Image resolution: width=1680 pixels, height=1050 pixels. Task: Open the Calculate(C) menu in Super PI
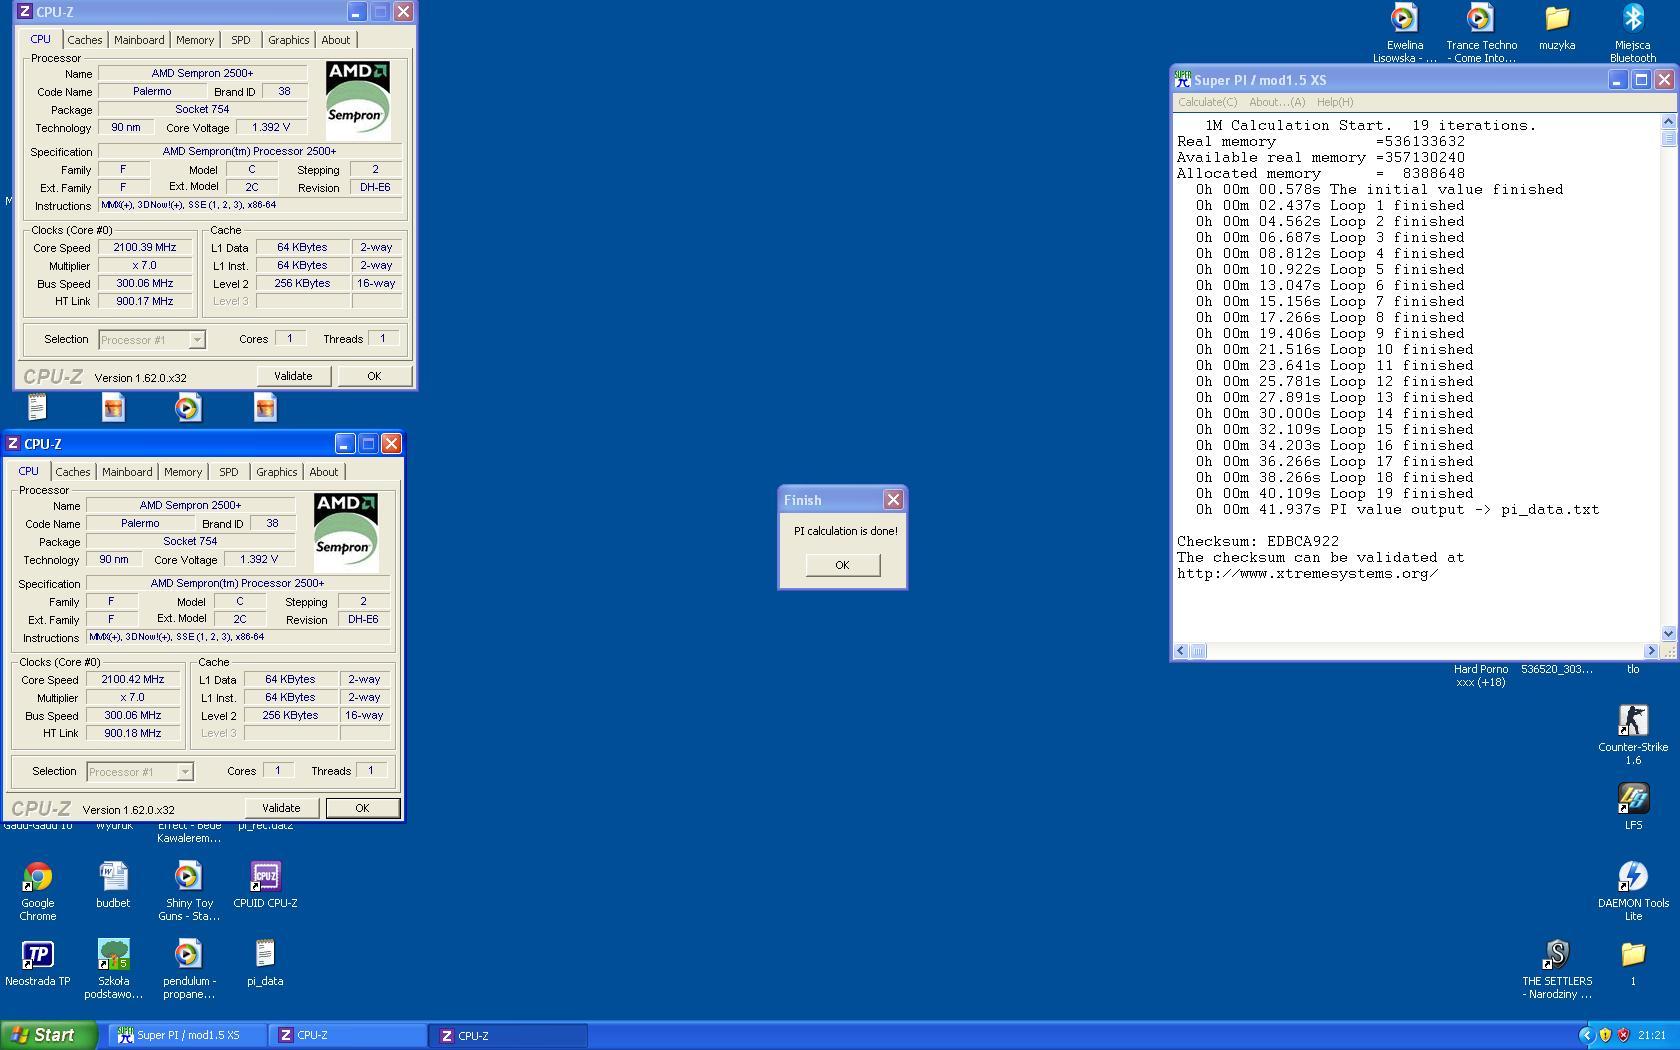(1207, 102)
